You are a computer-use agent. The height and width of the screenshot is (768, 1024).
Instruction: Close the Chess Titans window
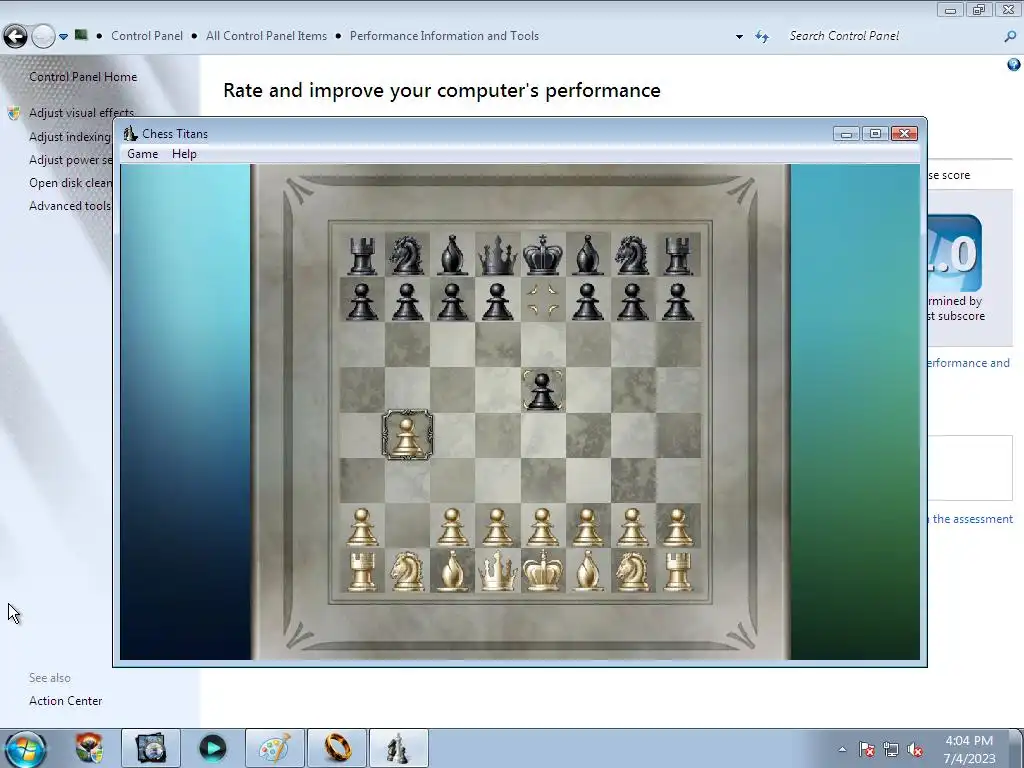pos(904,134)
